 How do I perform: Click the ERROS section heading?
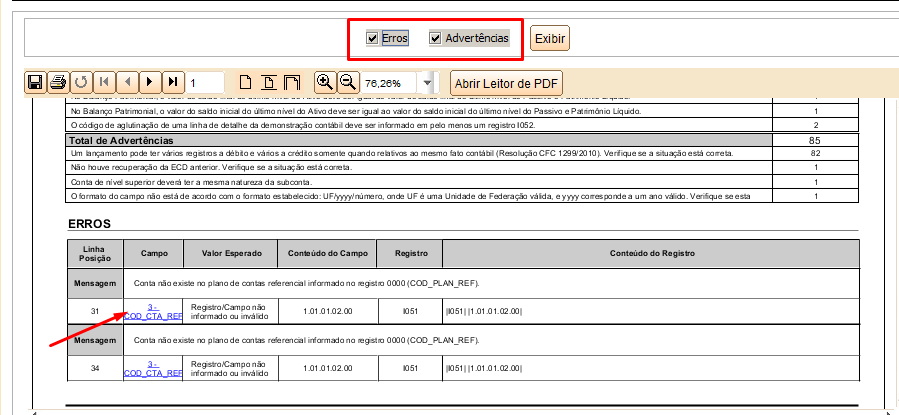[x=89, y=224]
